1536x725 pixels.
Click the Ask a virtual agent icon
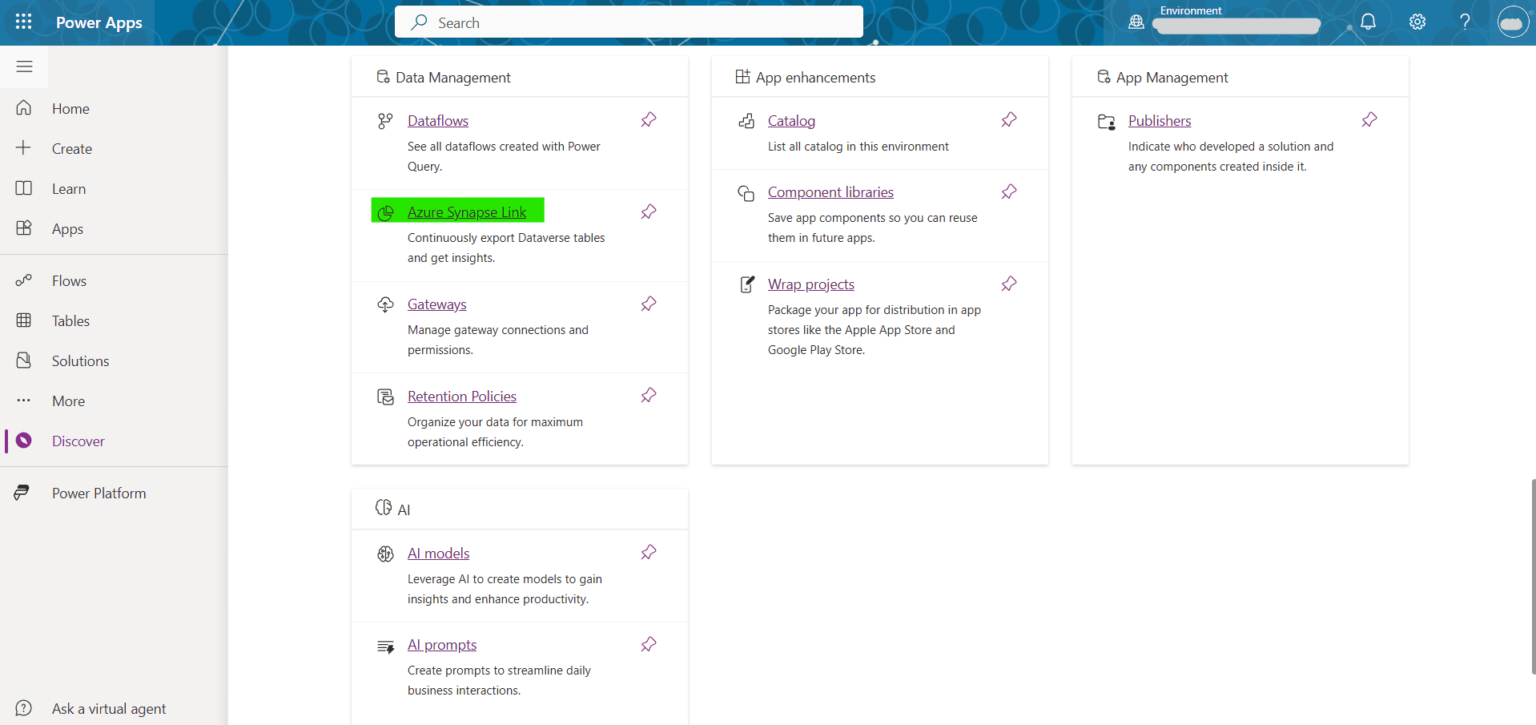point(23,708)
